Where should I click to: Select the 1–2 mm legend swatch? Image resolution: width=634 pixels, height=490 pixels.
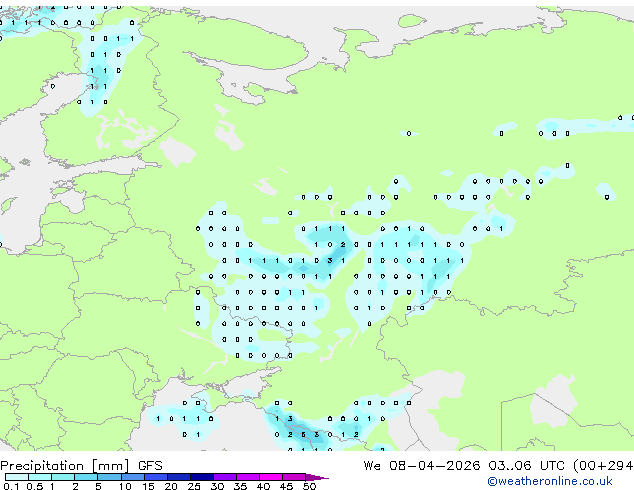[x=63, y=477]
